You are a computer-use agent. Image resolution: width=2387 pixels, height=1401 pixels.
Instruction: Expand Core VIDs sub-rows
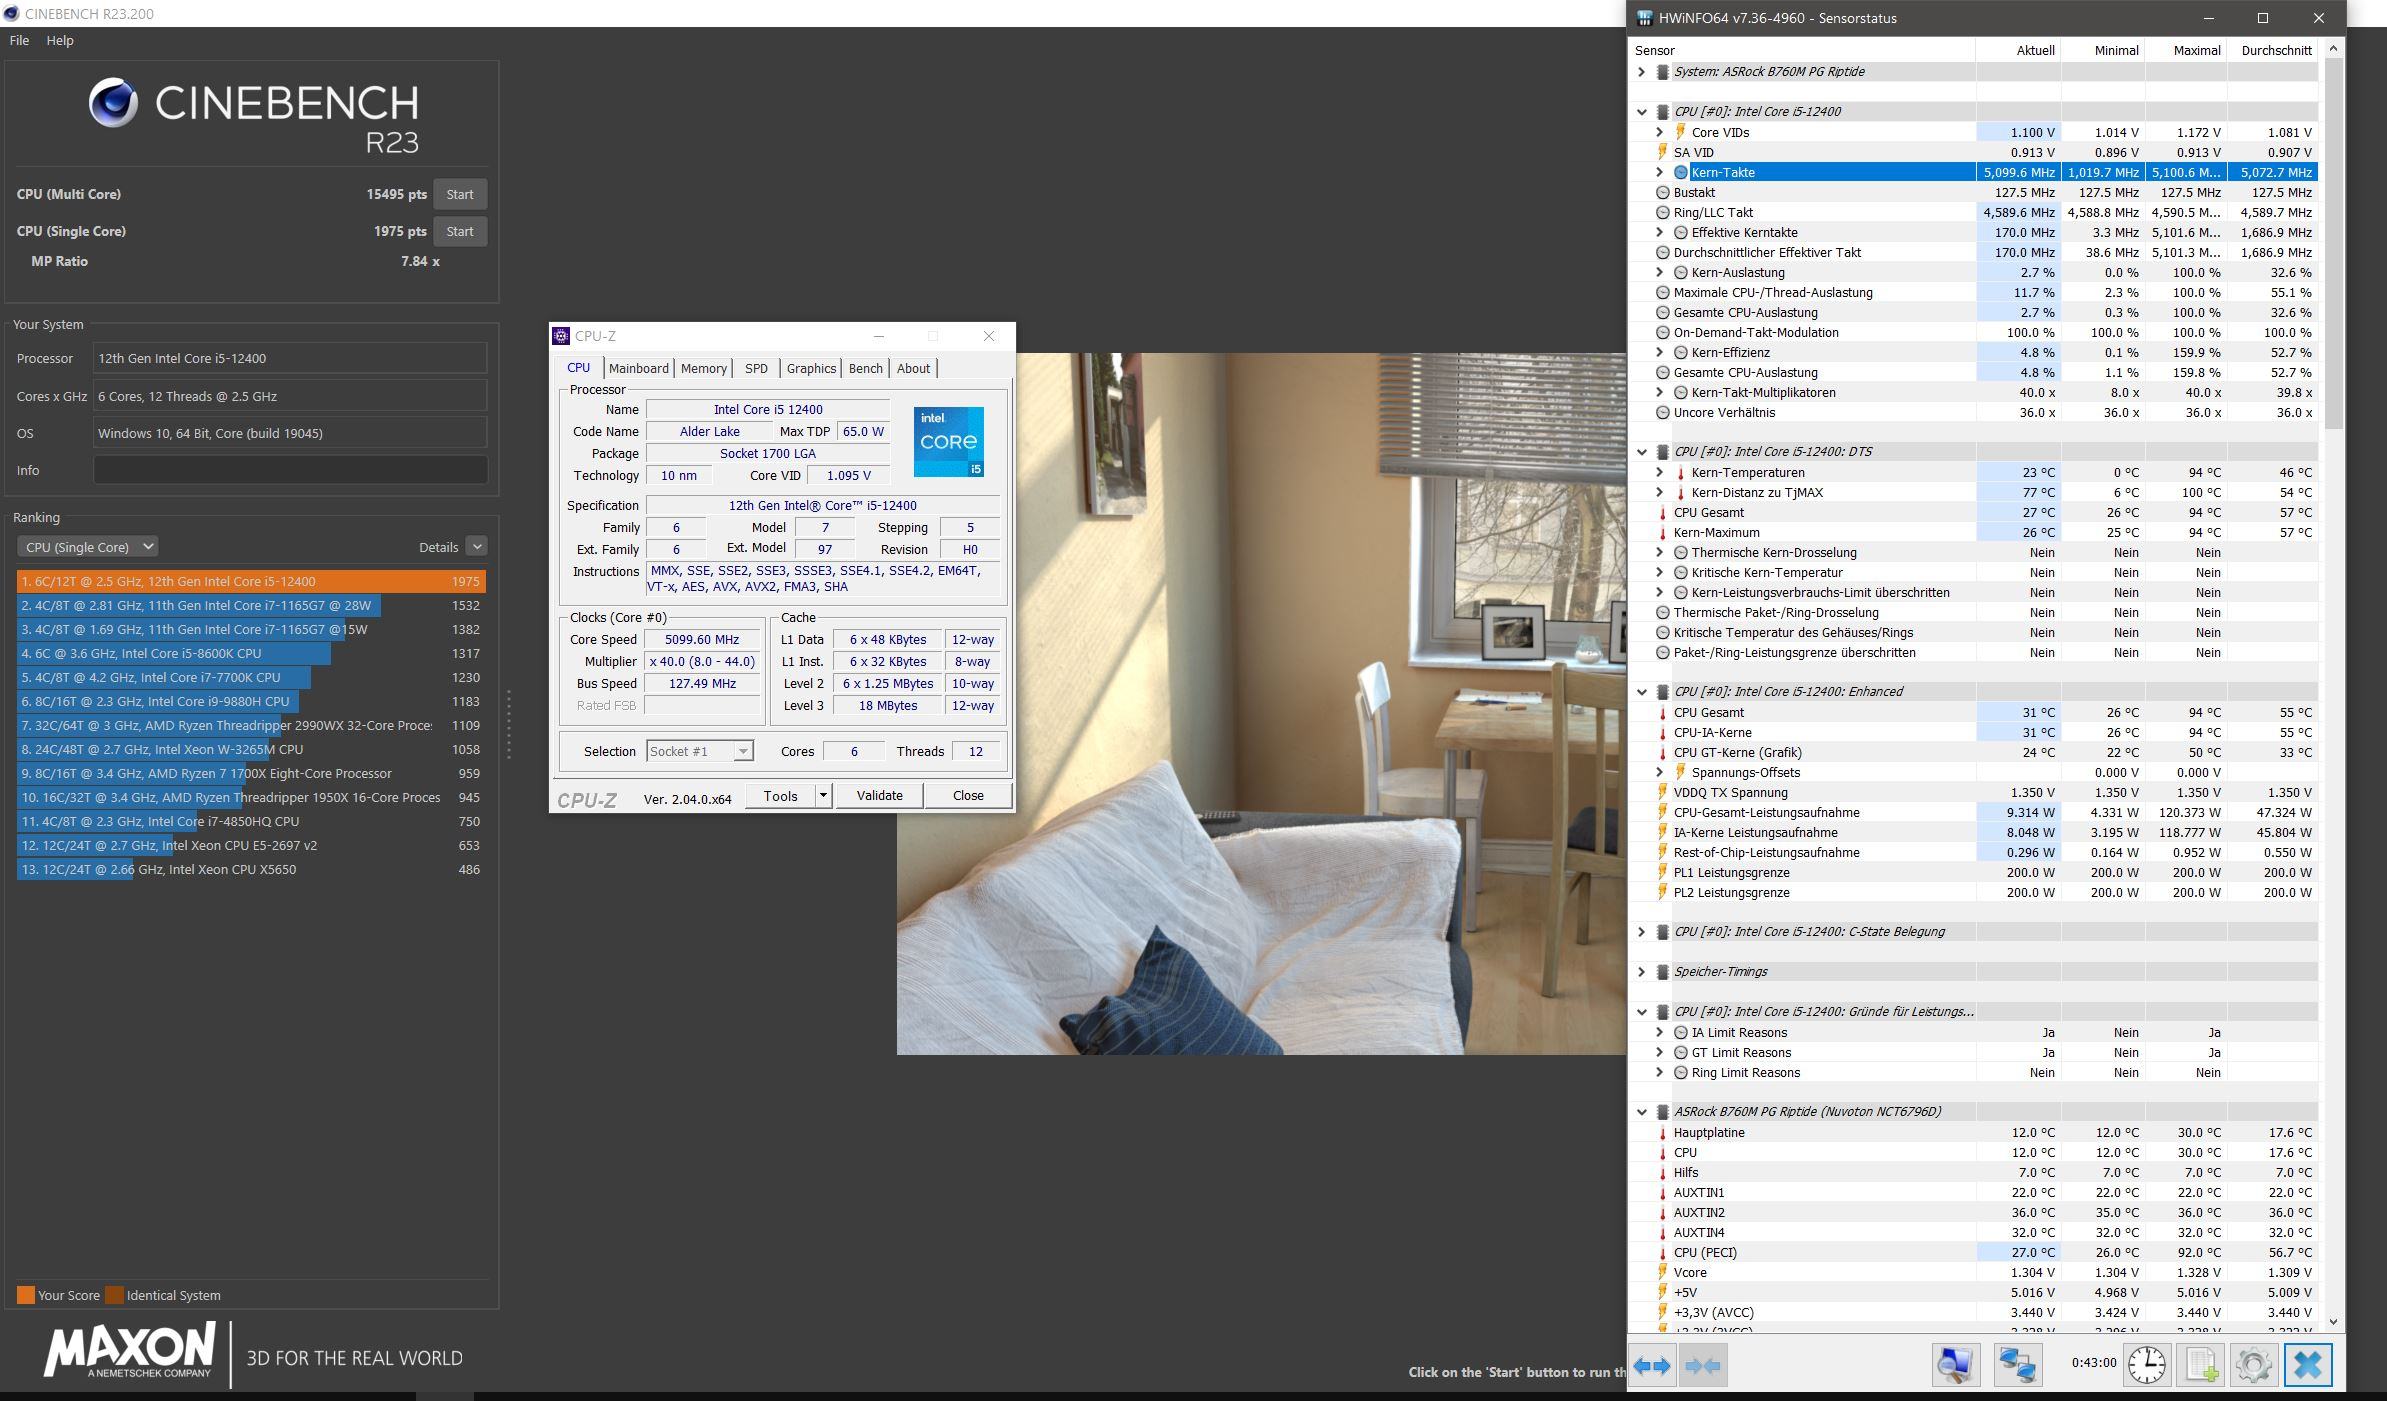tap(1659, 132)
